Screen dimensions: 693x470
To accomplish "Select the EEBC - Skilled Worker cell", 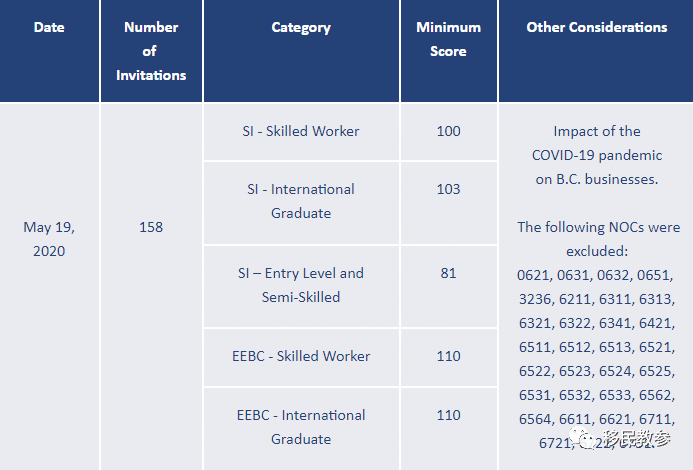I will [x=301, y=356].
